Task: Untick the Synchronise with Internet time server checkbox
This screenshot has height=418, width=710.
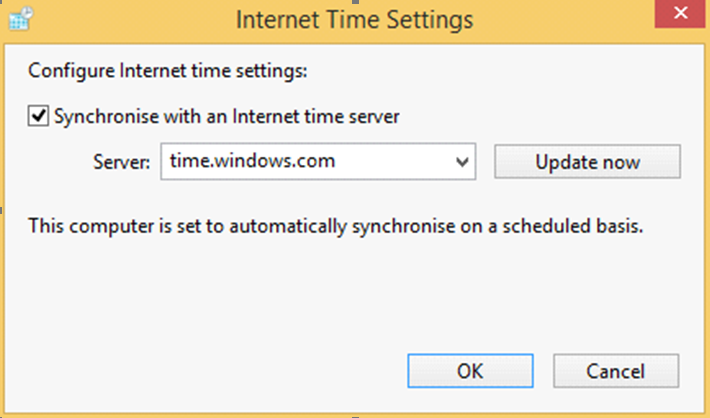Action: pos(38,116)
